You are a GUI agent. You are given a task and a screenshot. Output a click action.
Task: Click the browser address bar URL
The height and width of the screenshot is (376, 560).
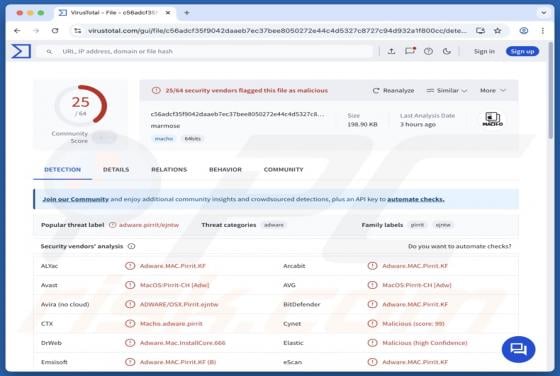click(x=277, y=31)
